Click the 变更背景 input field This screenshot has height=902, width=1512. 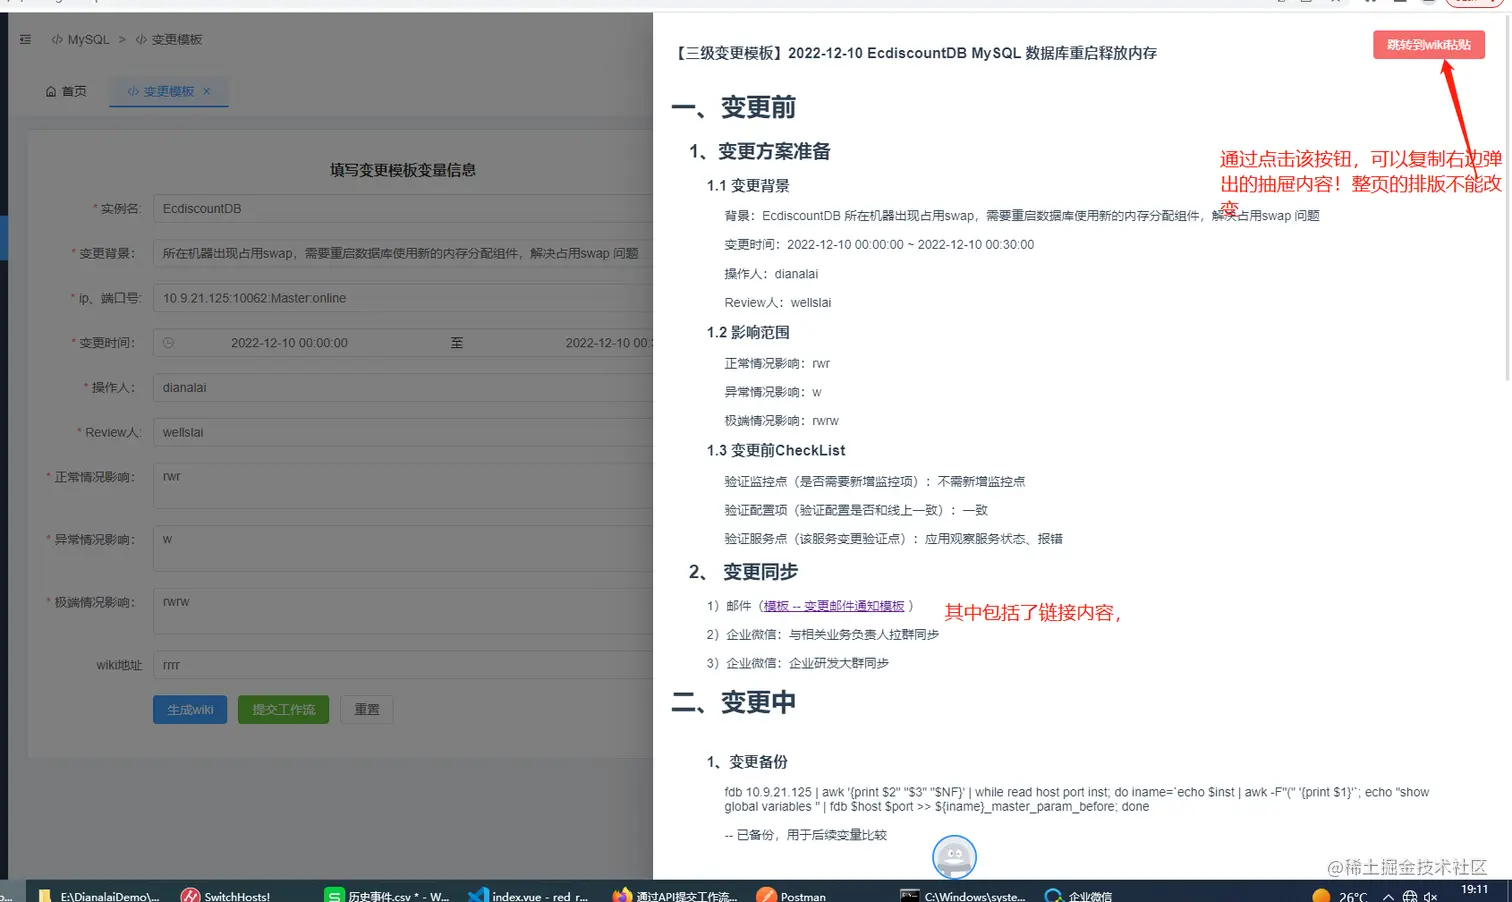tap(403, 254)
